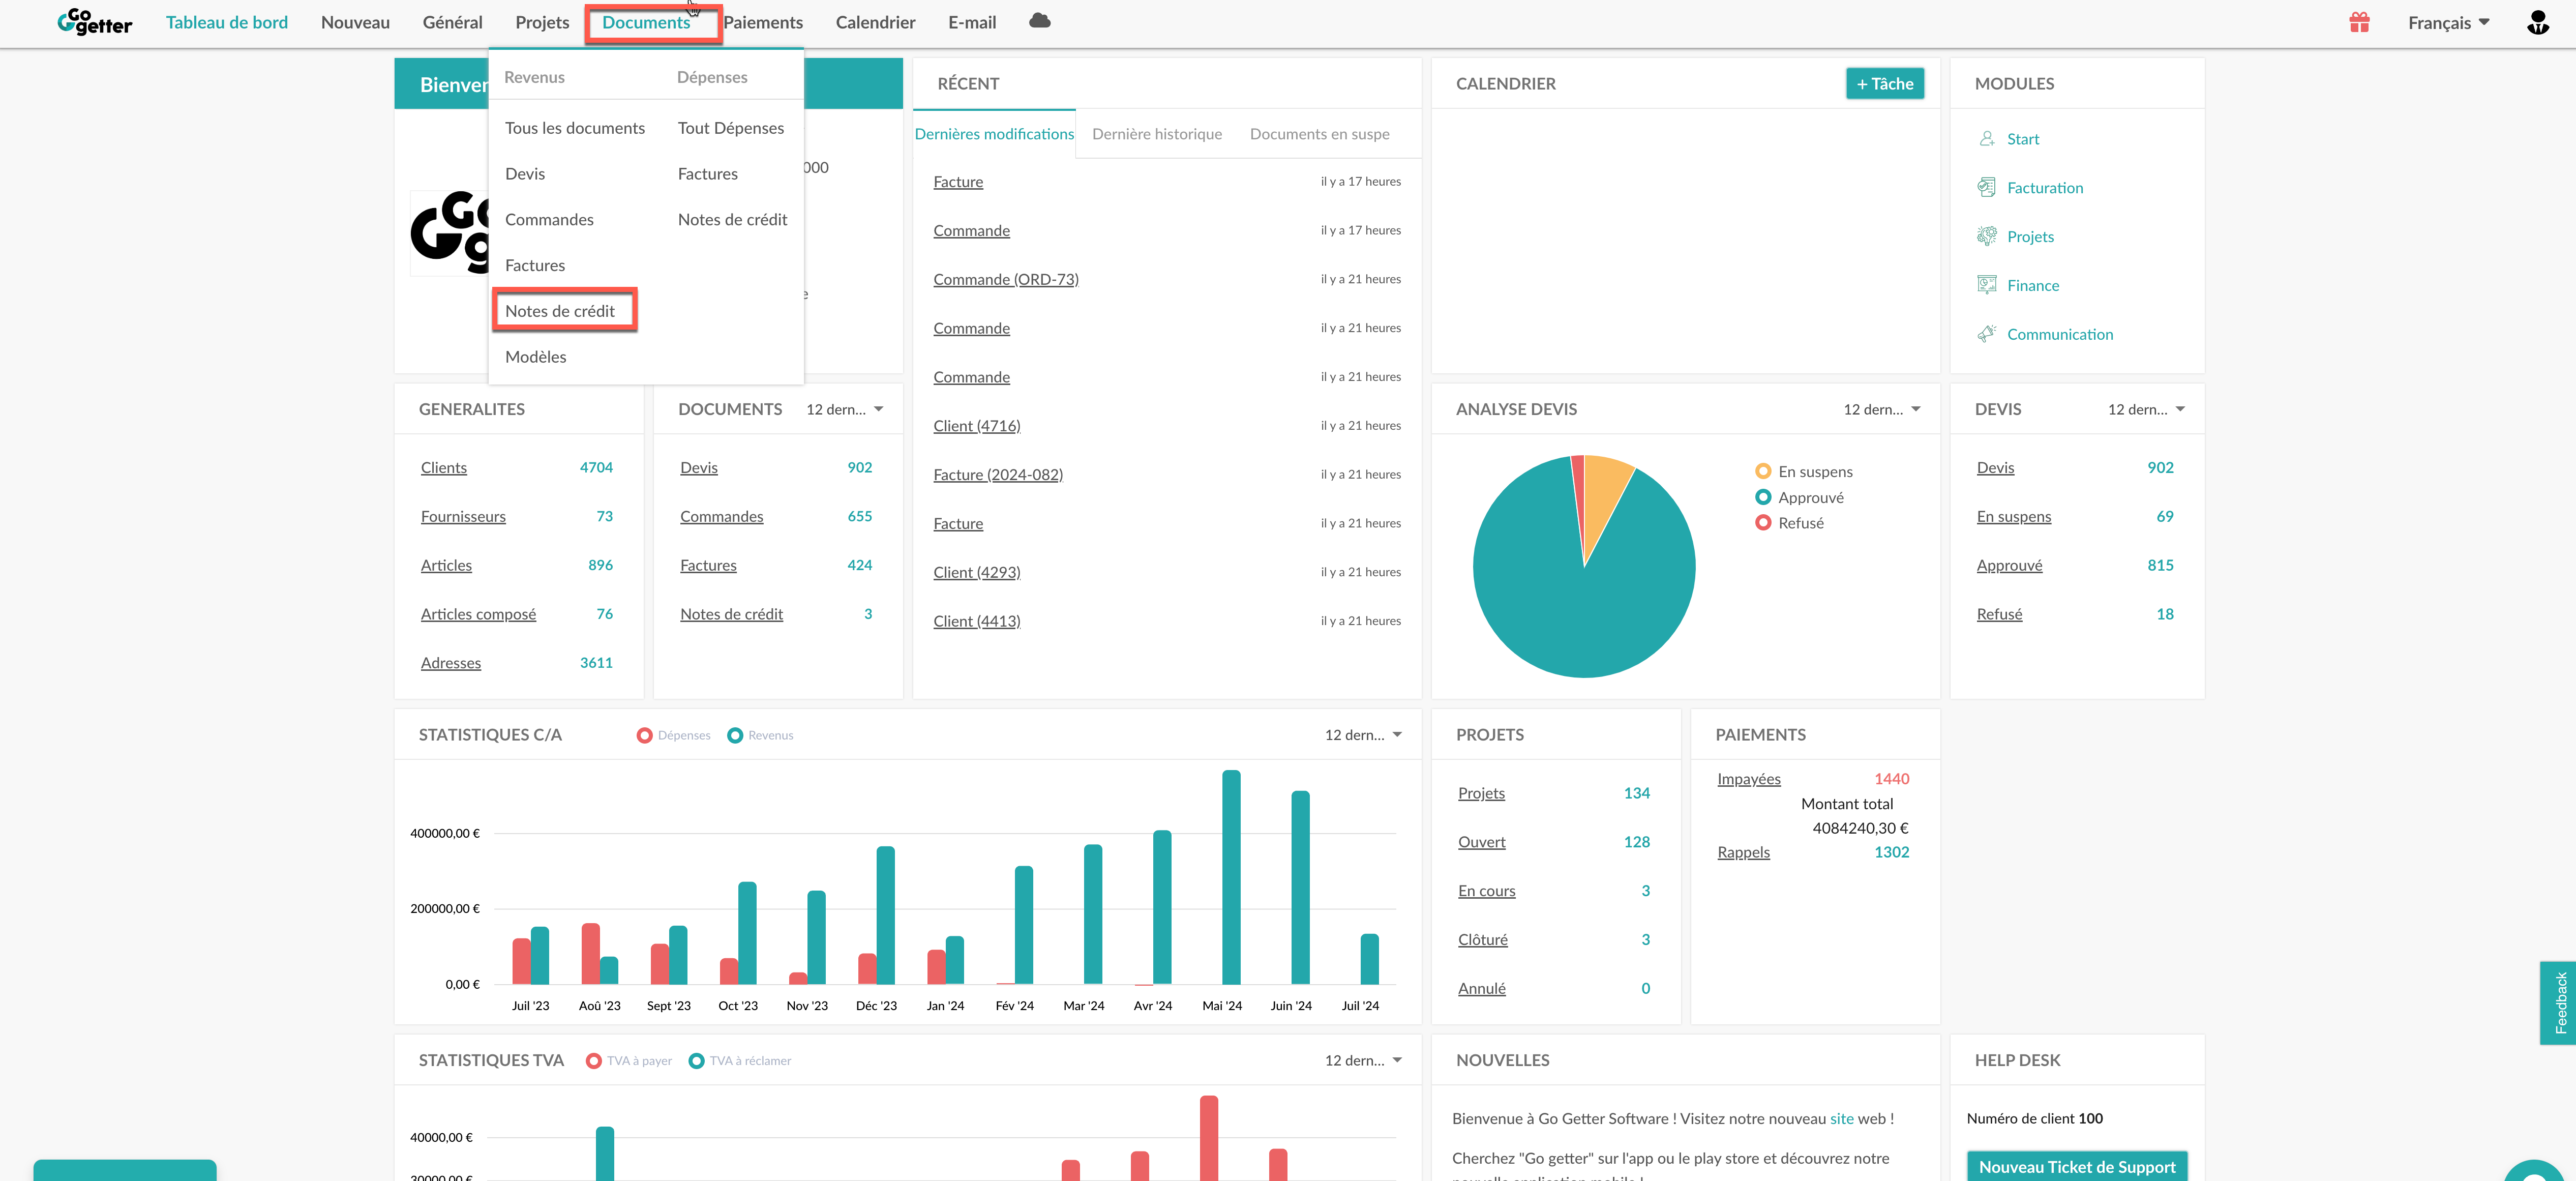Expand the Statistiques TVA period dropdown
The image size is (2576, 1181).
[1363, 1061]
